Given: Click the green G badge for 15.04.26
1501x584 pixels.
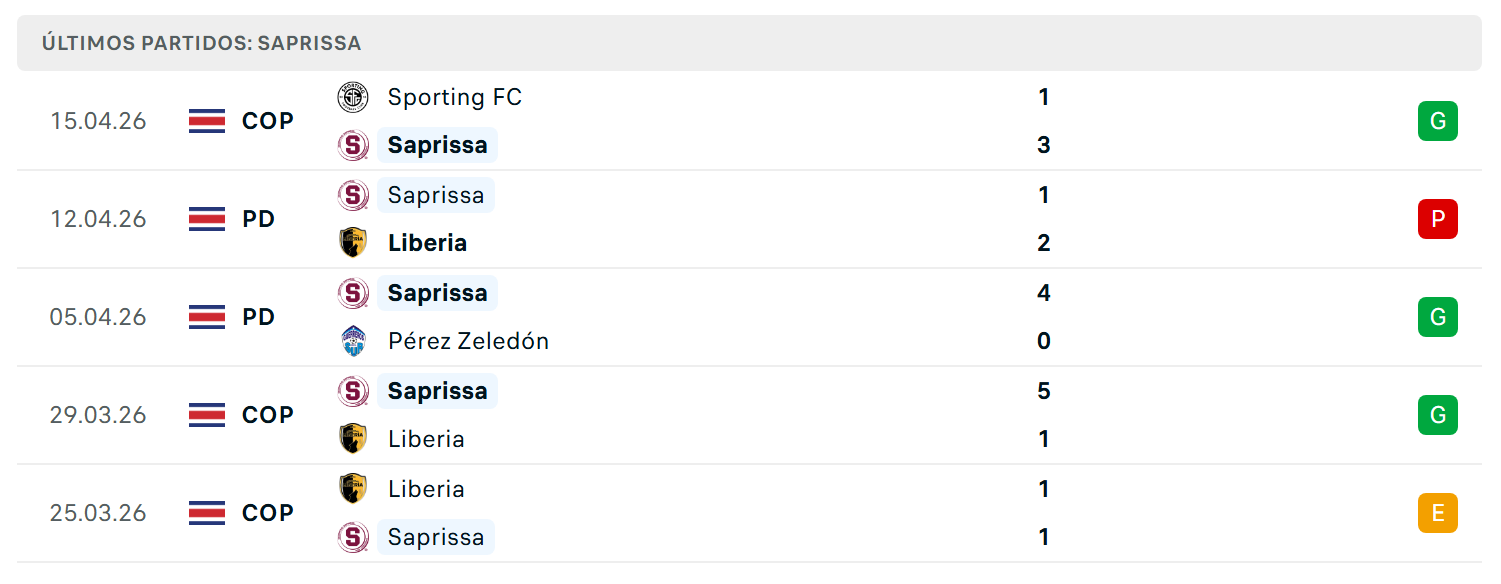Looking at the screenshot, I should (1438, 121).
